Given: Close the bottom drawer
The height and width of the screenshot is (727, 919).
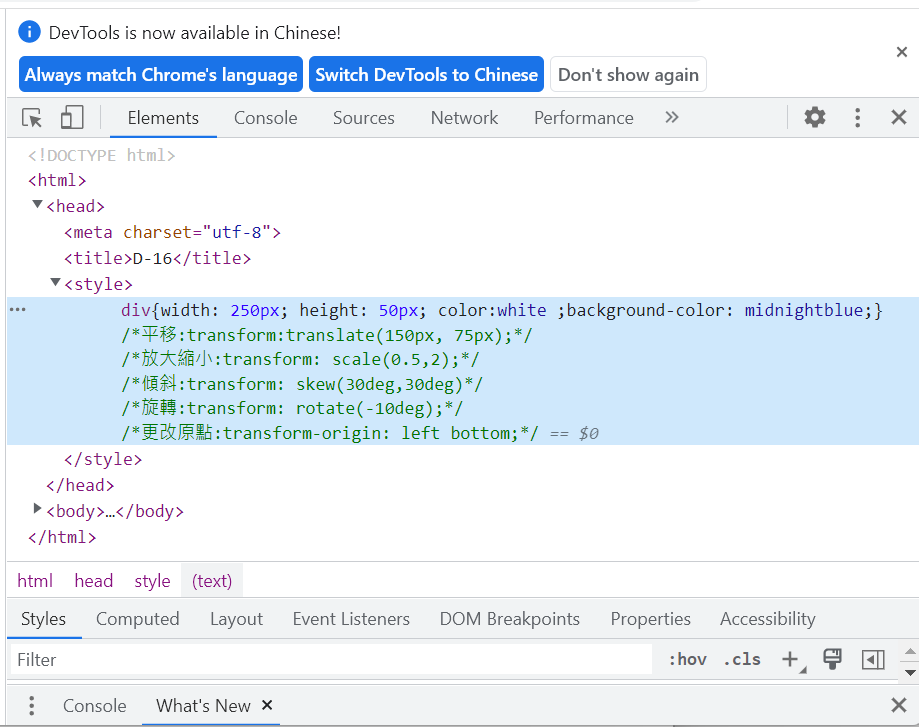Looking at the screenshot, I should click(898, 705).
